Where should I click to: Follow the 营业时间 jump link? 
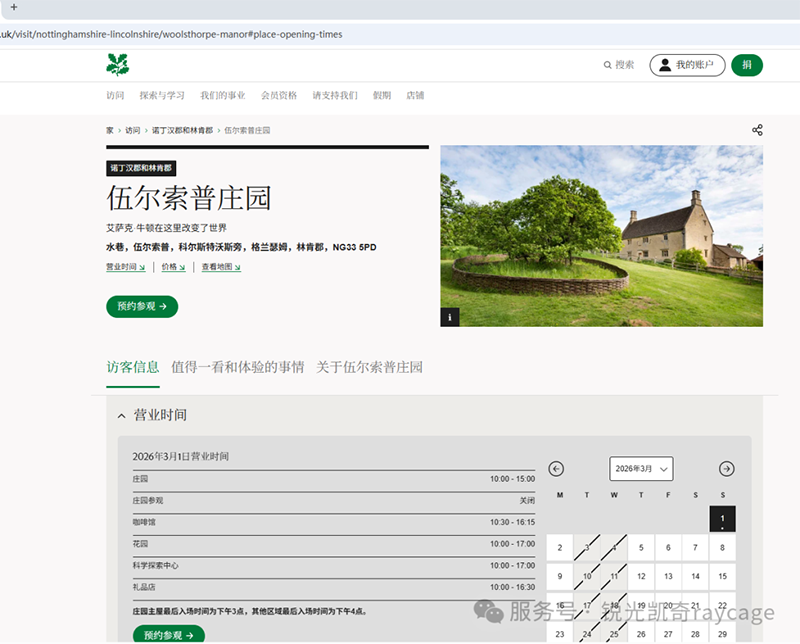click(123, 268)
